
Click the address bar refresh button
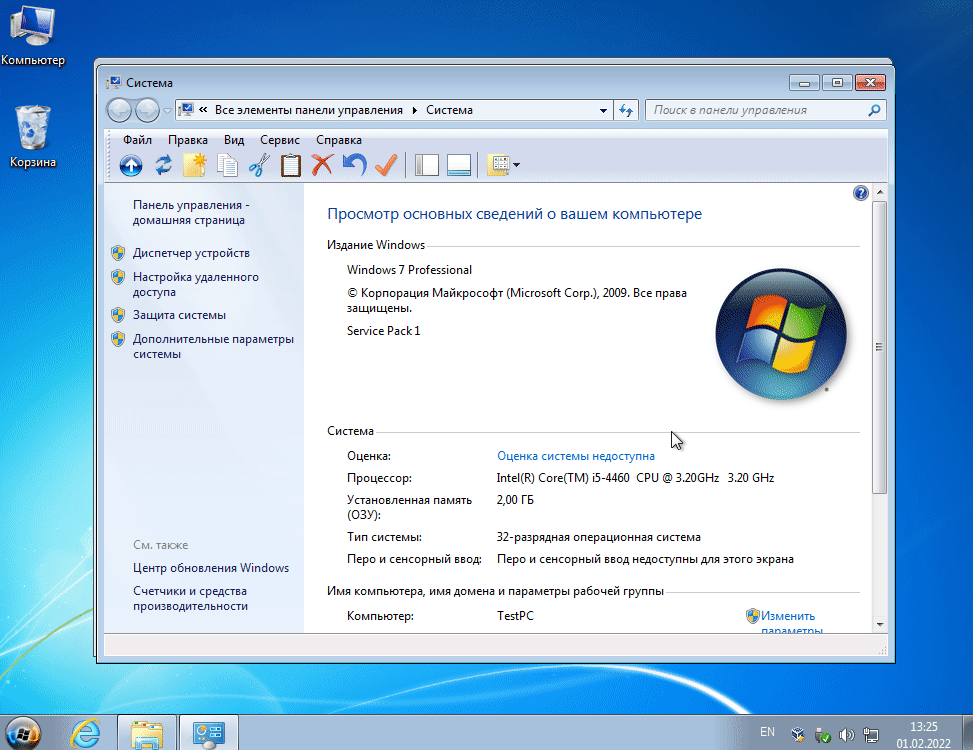626,110
